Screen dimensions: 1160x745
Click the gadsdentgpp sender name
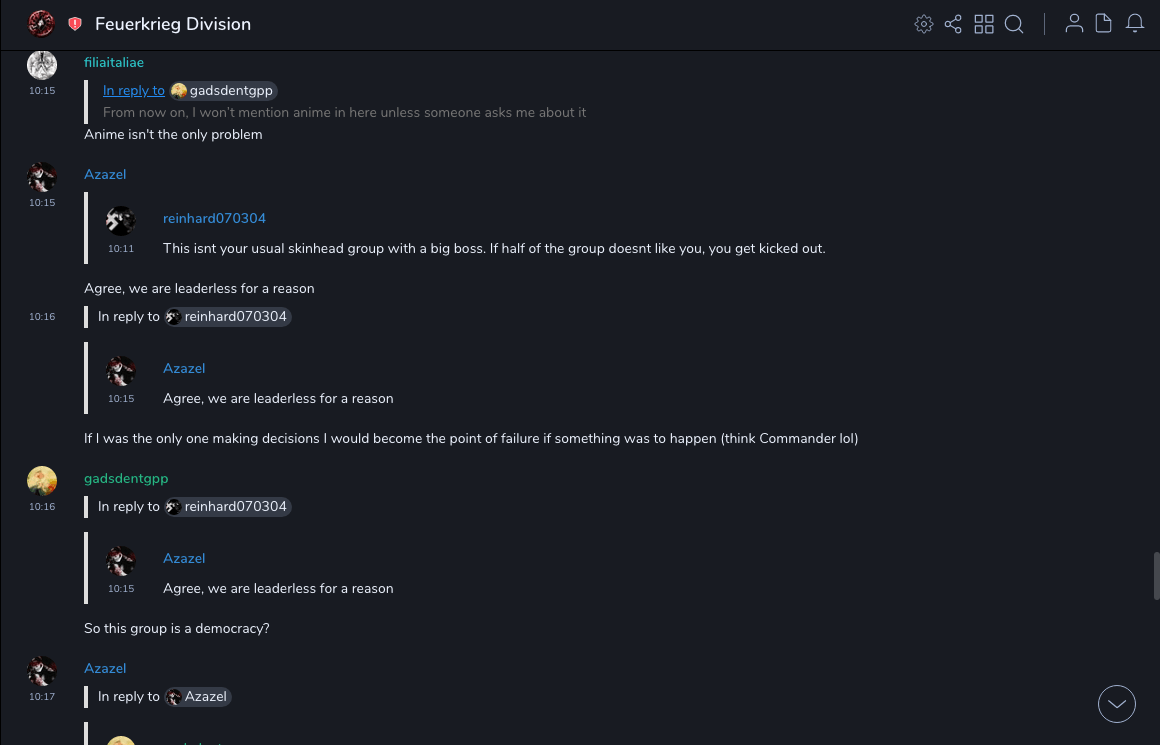click(x=126, y=479)
